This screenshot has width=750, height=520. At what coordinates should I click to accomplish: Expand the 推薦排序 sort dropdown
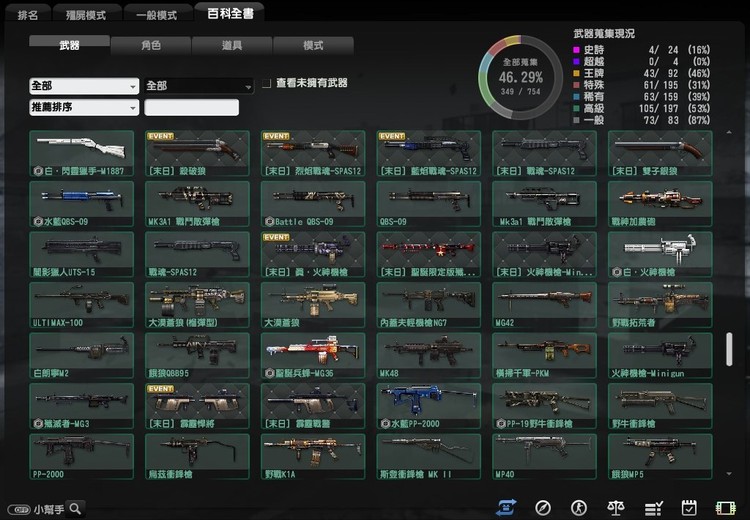point(84,107)
